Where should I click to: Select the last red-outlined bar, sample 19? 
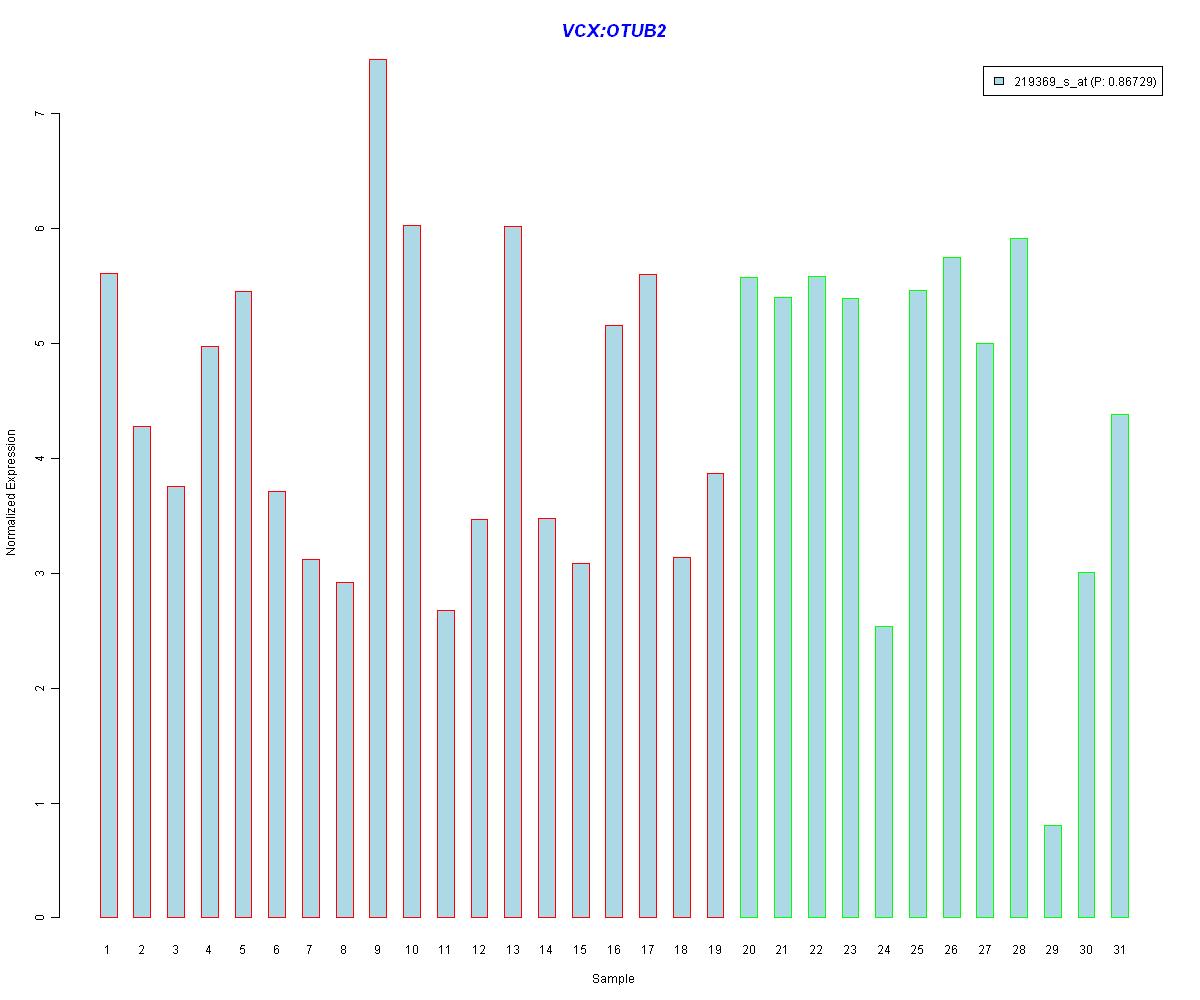coord(716,695)
